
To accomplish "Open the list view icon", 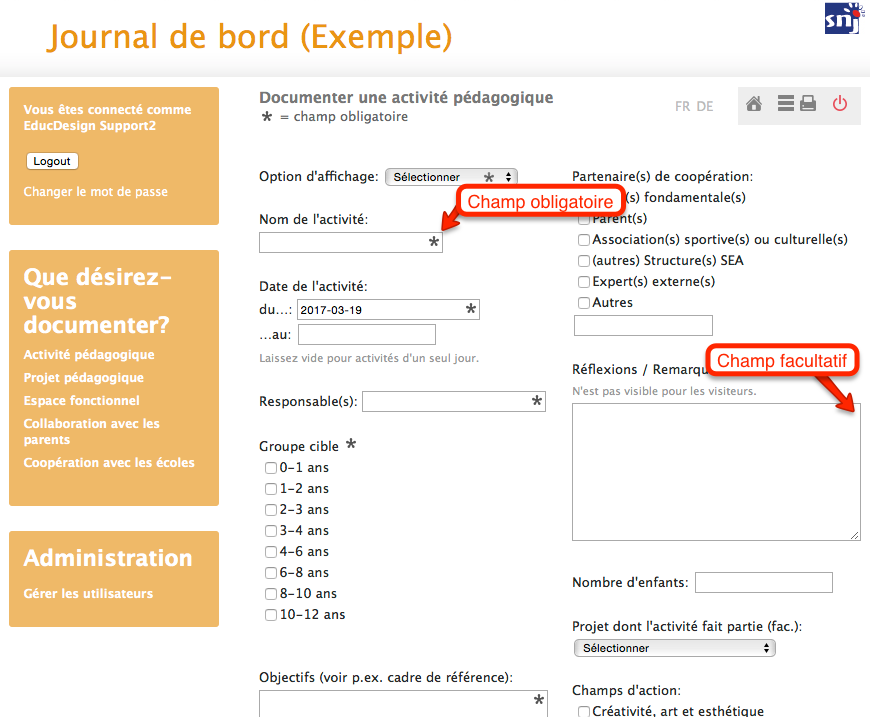I will [x=785, y=104].
